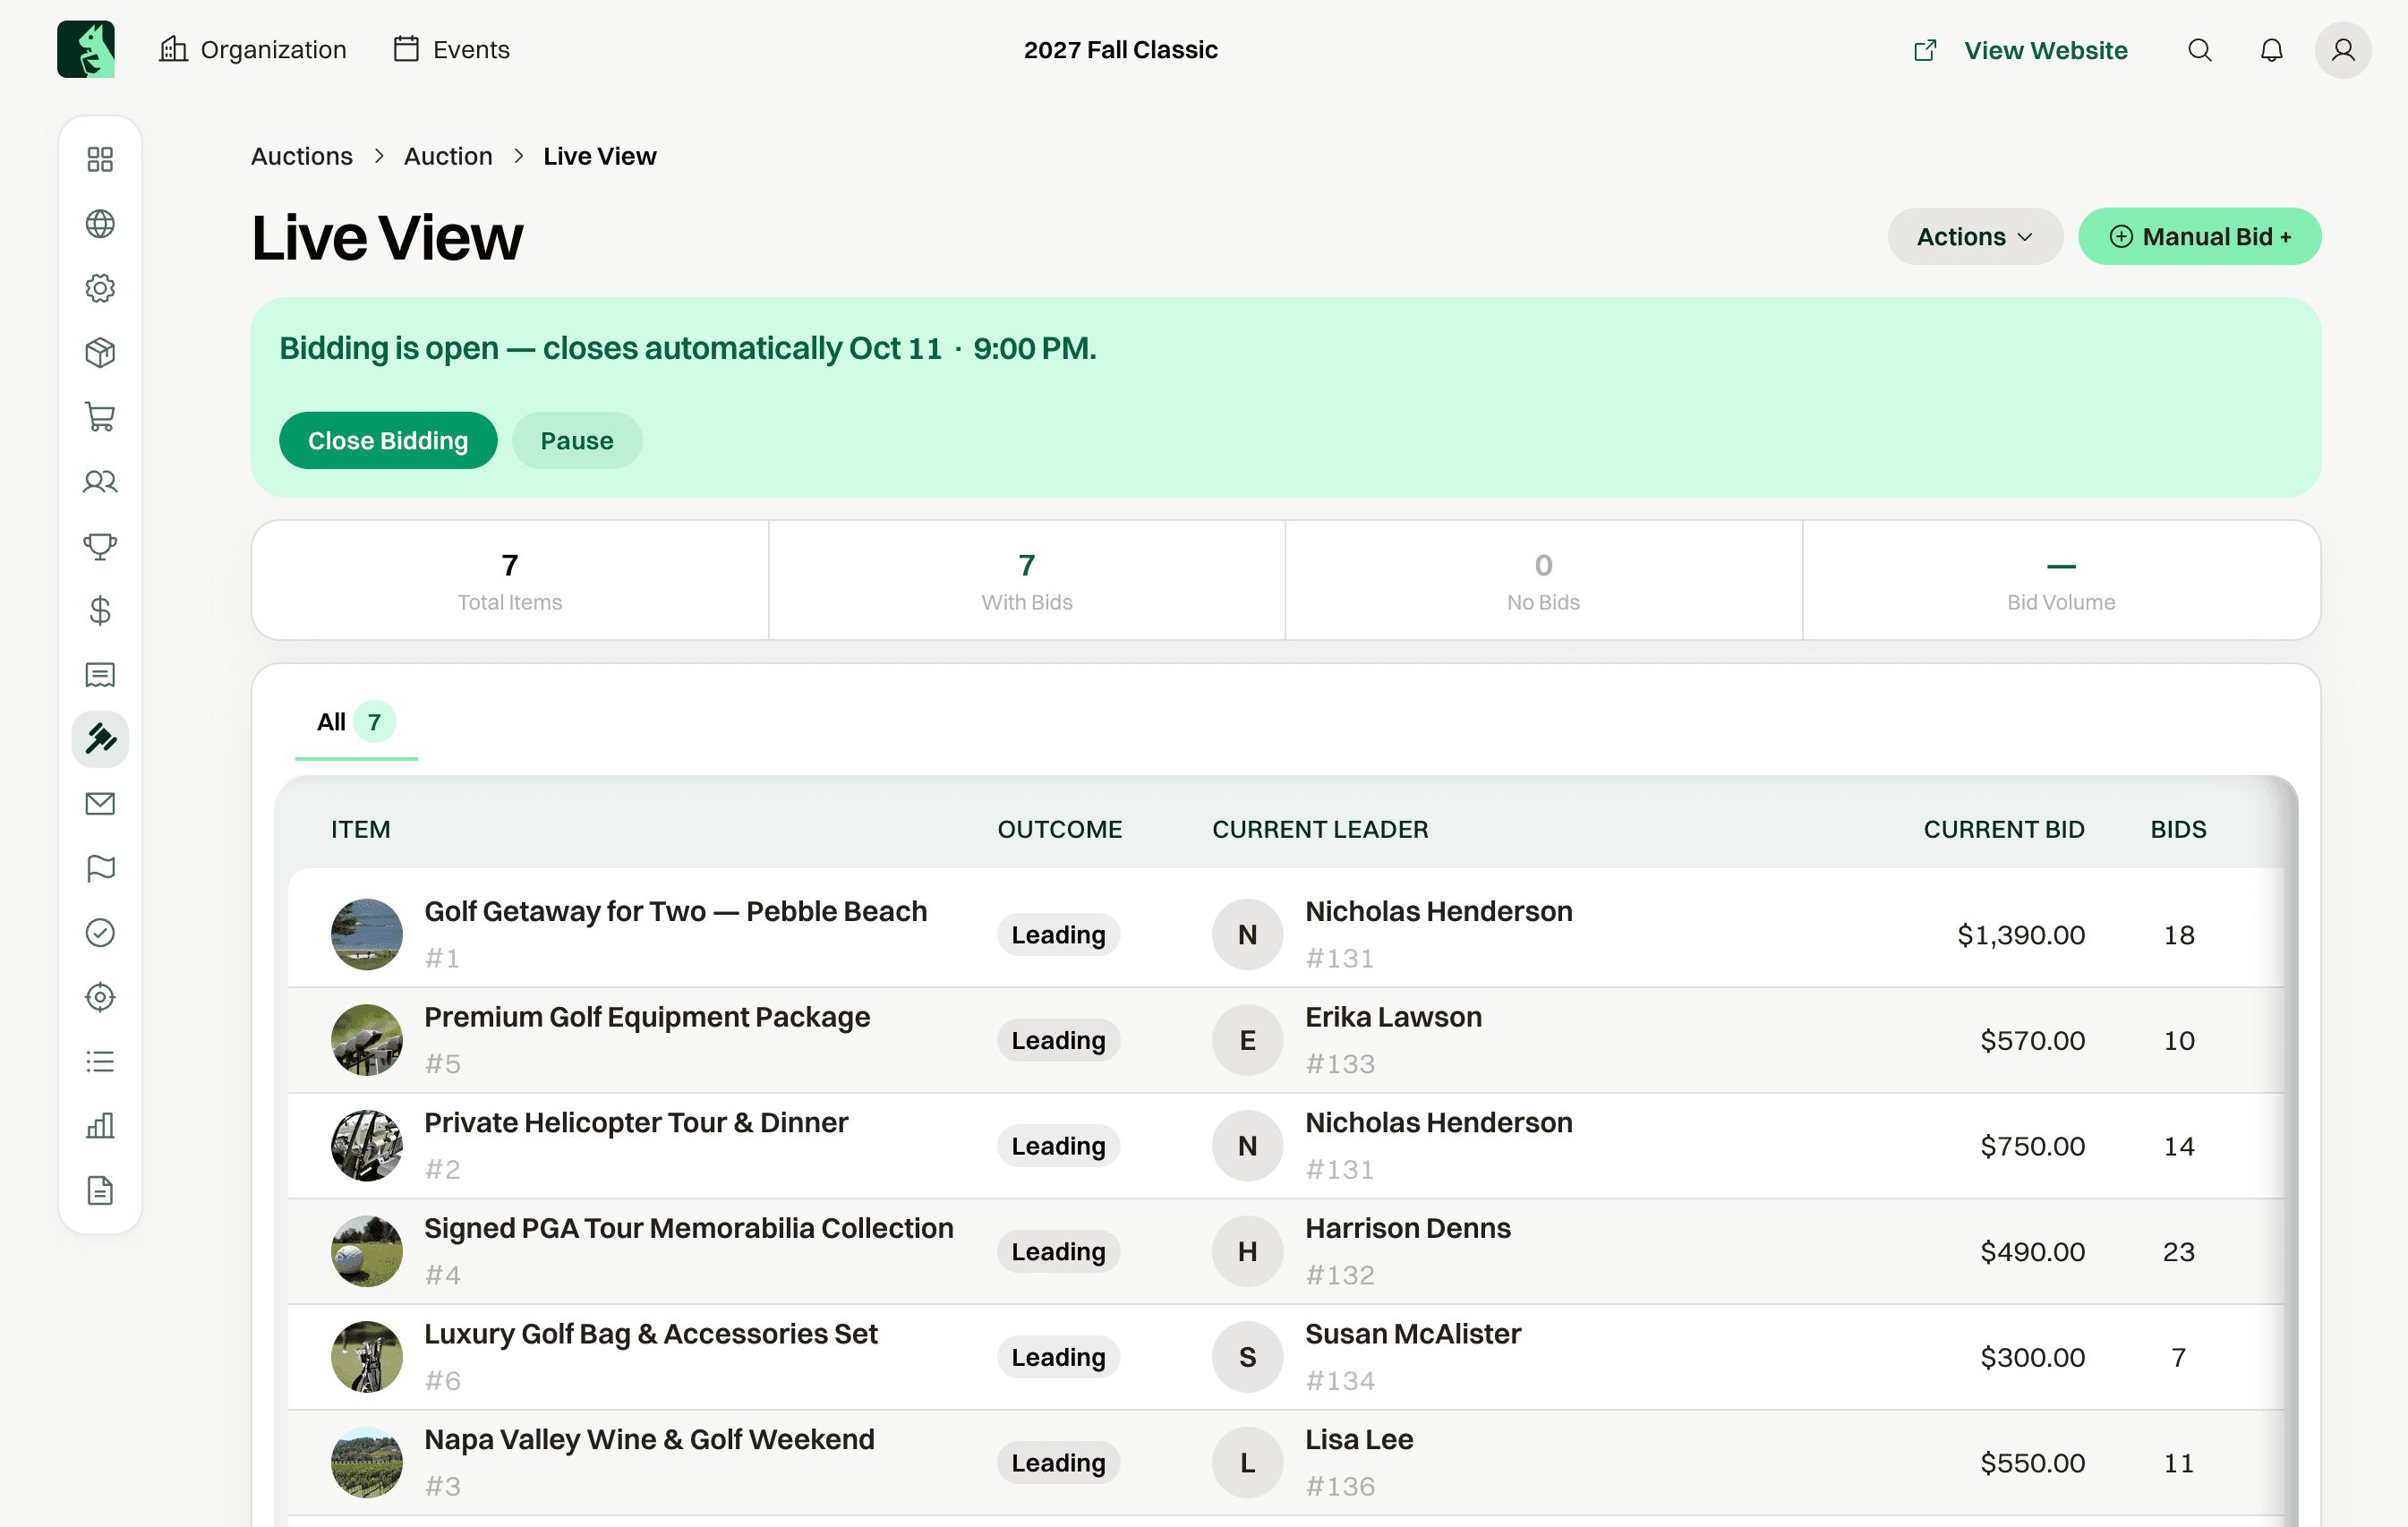Open the target icon in sidebar
Image resolution: width=2408 pixels, height=1527 pixels.
(100, 997)
